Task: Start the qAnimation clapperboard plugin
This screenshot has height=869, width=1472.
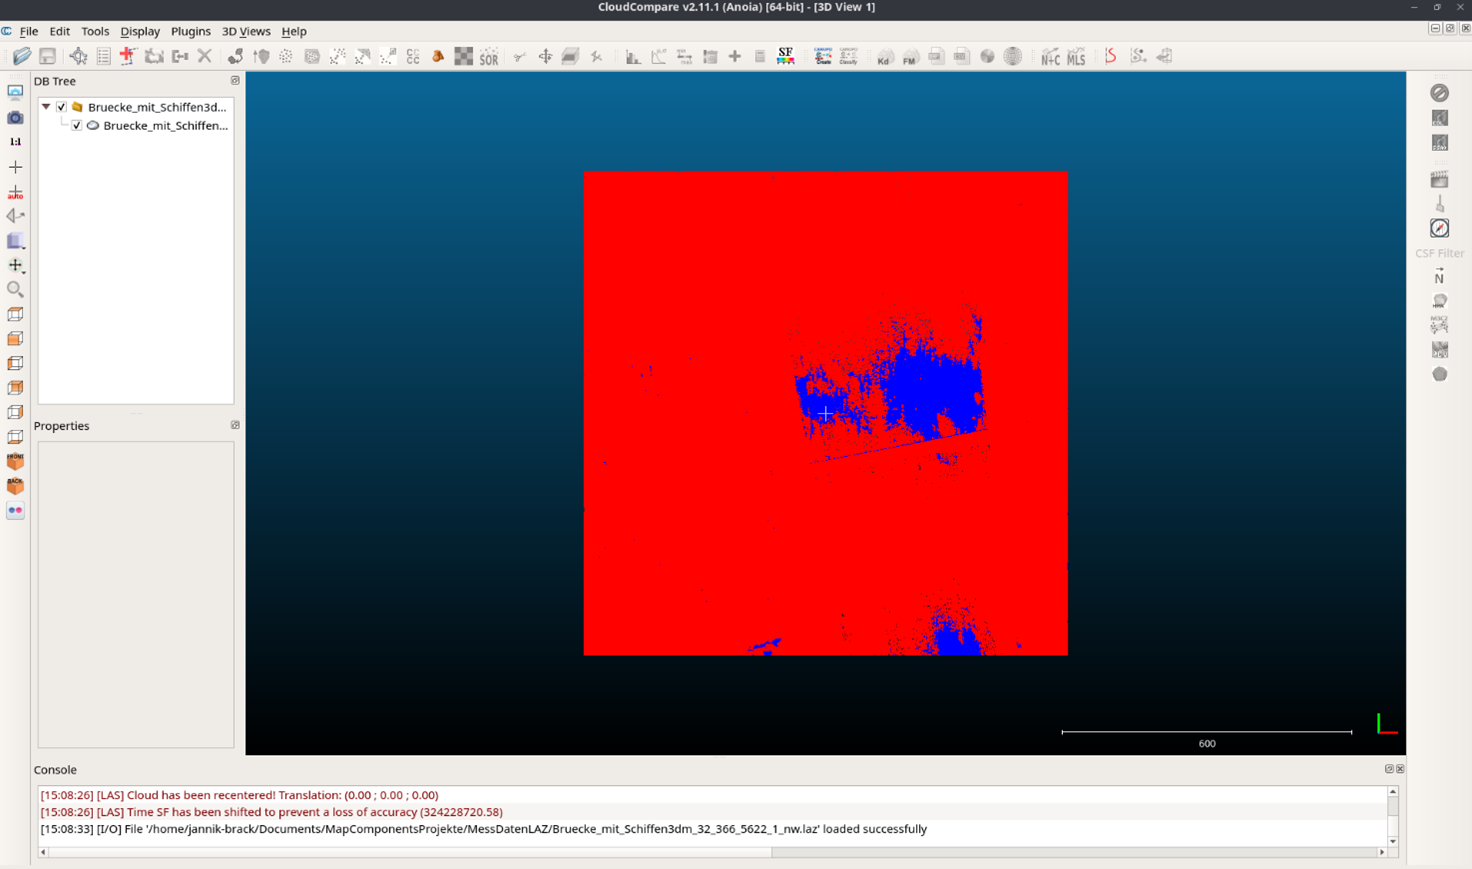Action: (x=1439, y=180)
